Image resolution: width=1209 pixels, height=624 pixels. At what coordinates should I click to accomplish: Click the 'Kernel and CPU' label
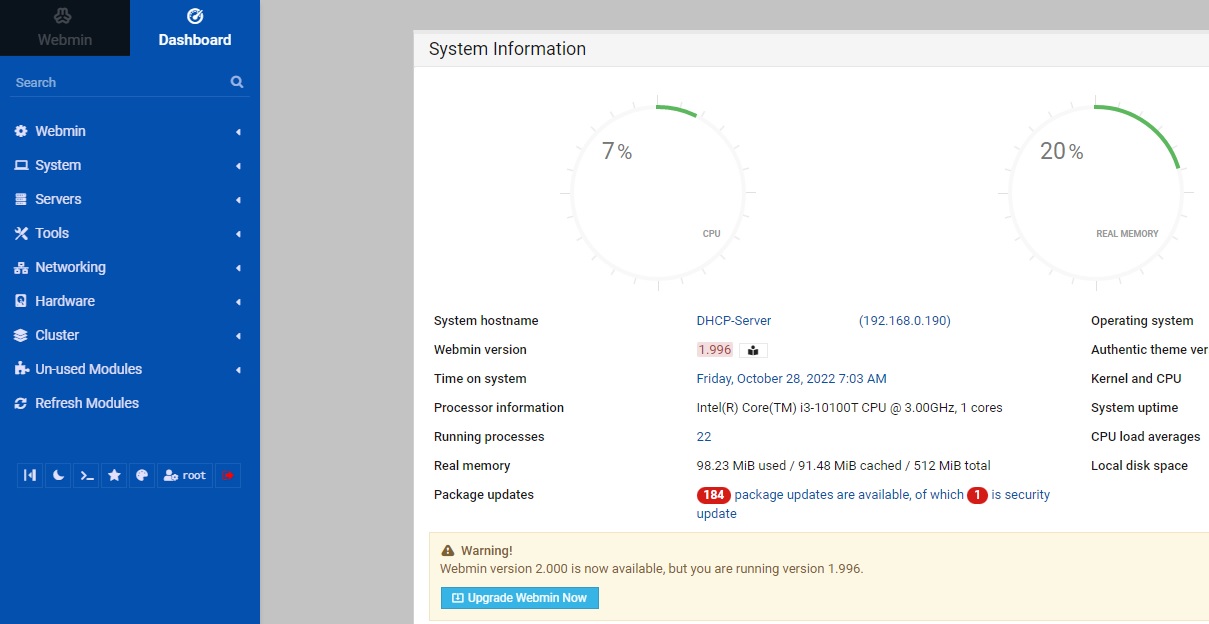pyautogui.click(x=1136, y=379)
